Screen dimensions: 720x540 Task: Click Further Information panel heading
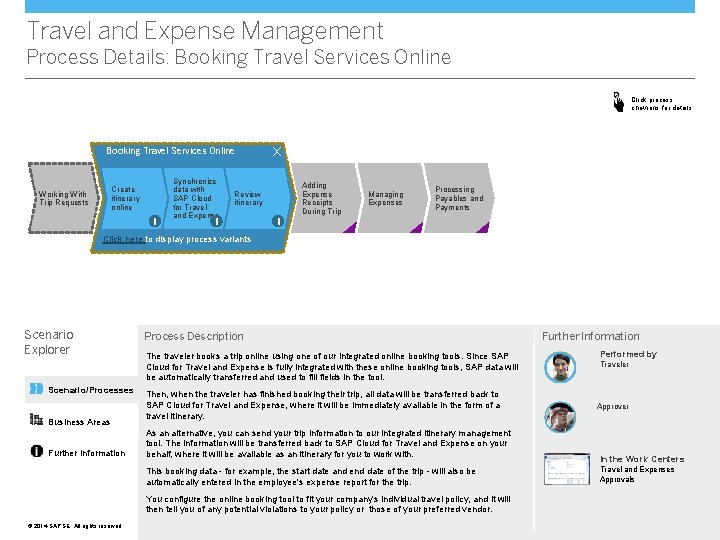[591, 336]
